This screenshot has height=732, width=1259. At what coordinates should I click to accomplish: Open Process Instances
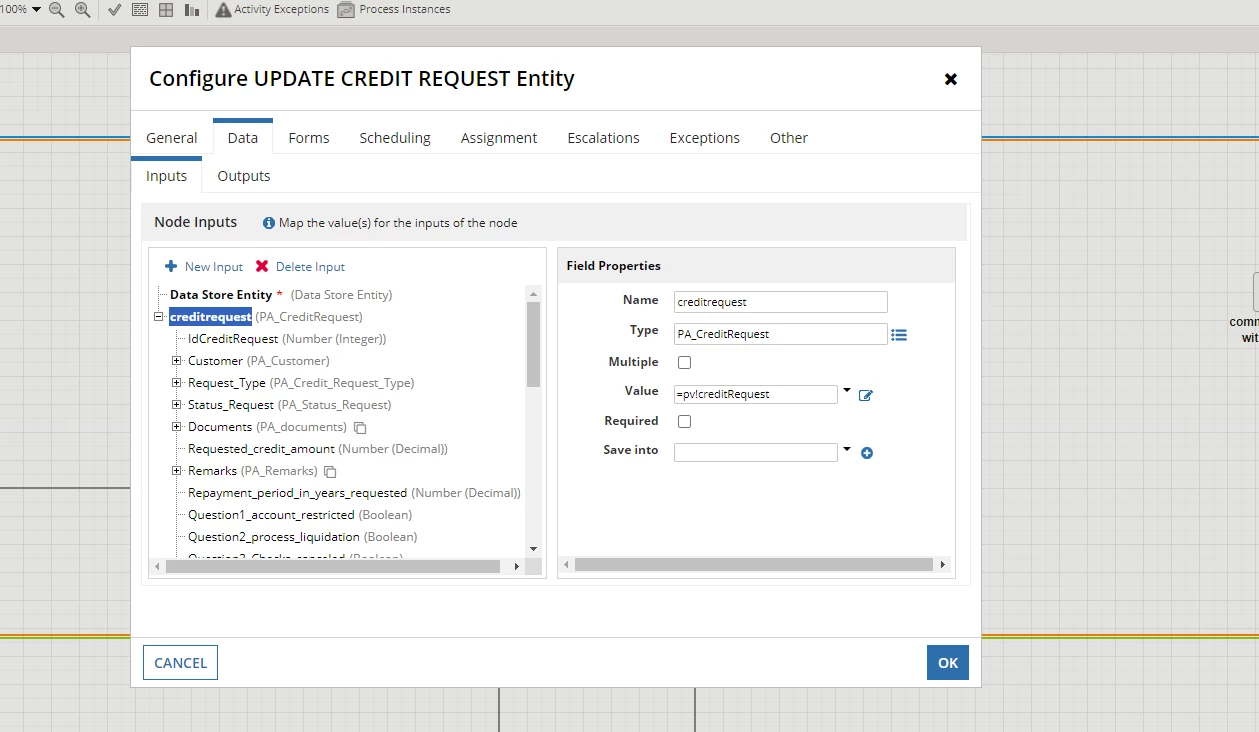(394, 9)
